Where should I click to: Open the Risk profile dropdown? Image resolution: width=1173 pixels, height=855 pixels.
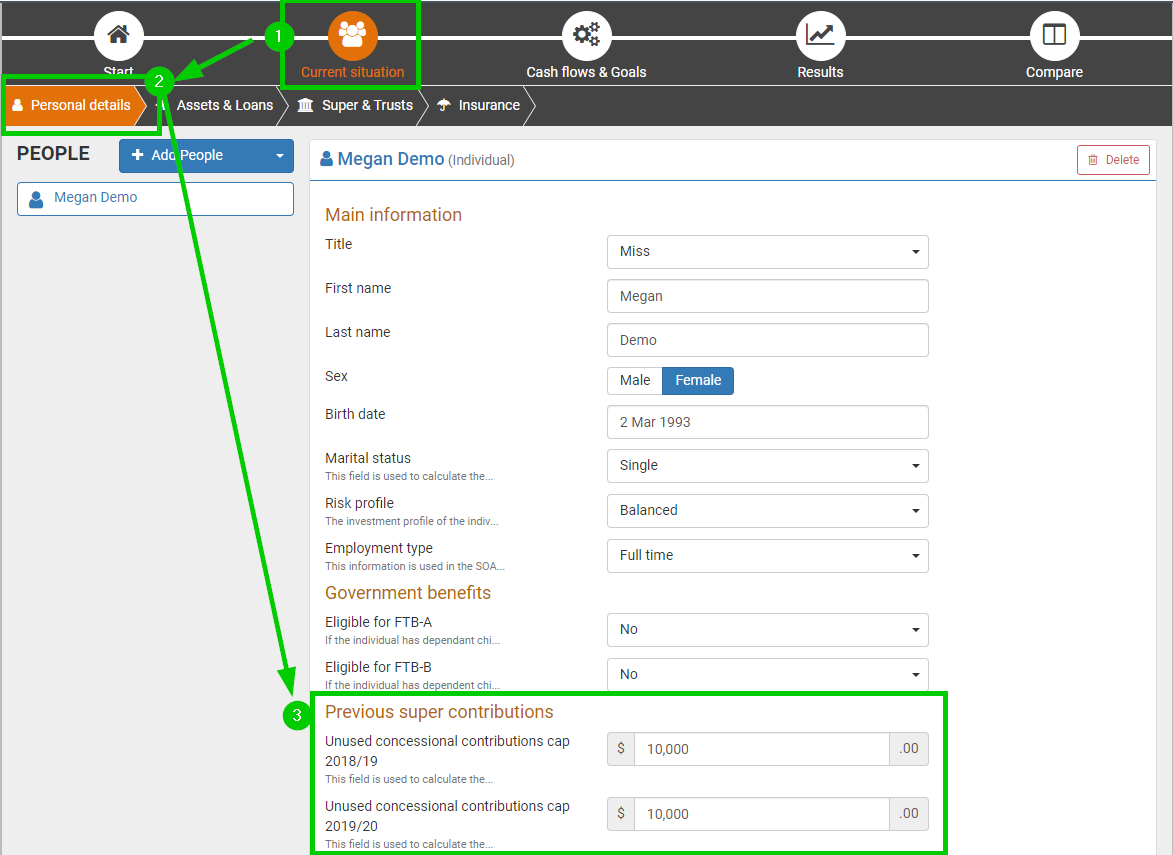coord(767,511)
